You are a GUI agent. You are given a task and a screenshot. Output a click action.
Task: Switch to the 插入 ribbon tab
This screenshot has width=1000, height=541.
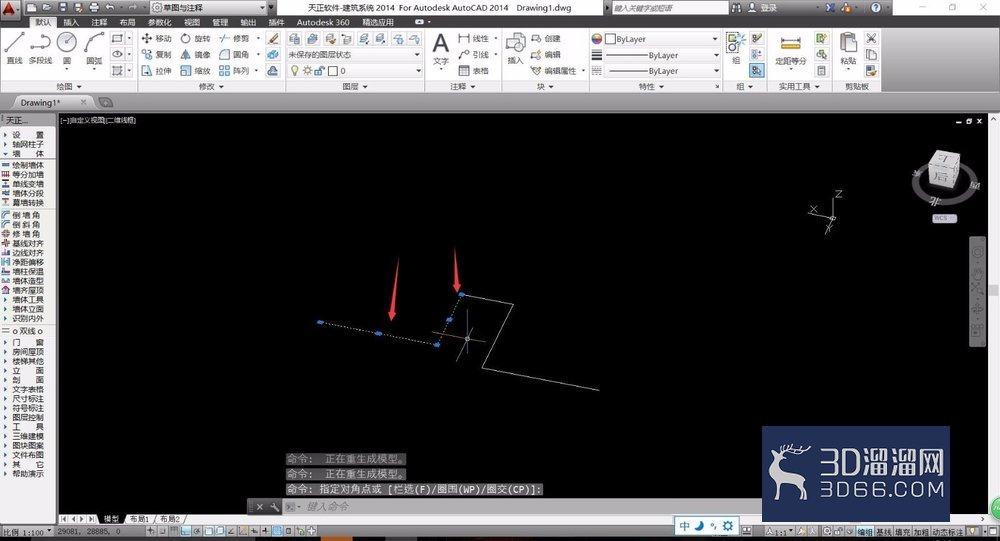click(x=71, y=22)
